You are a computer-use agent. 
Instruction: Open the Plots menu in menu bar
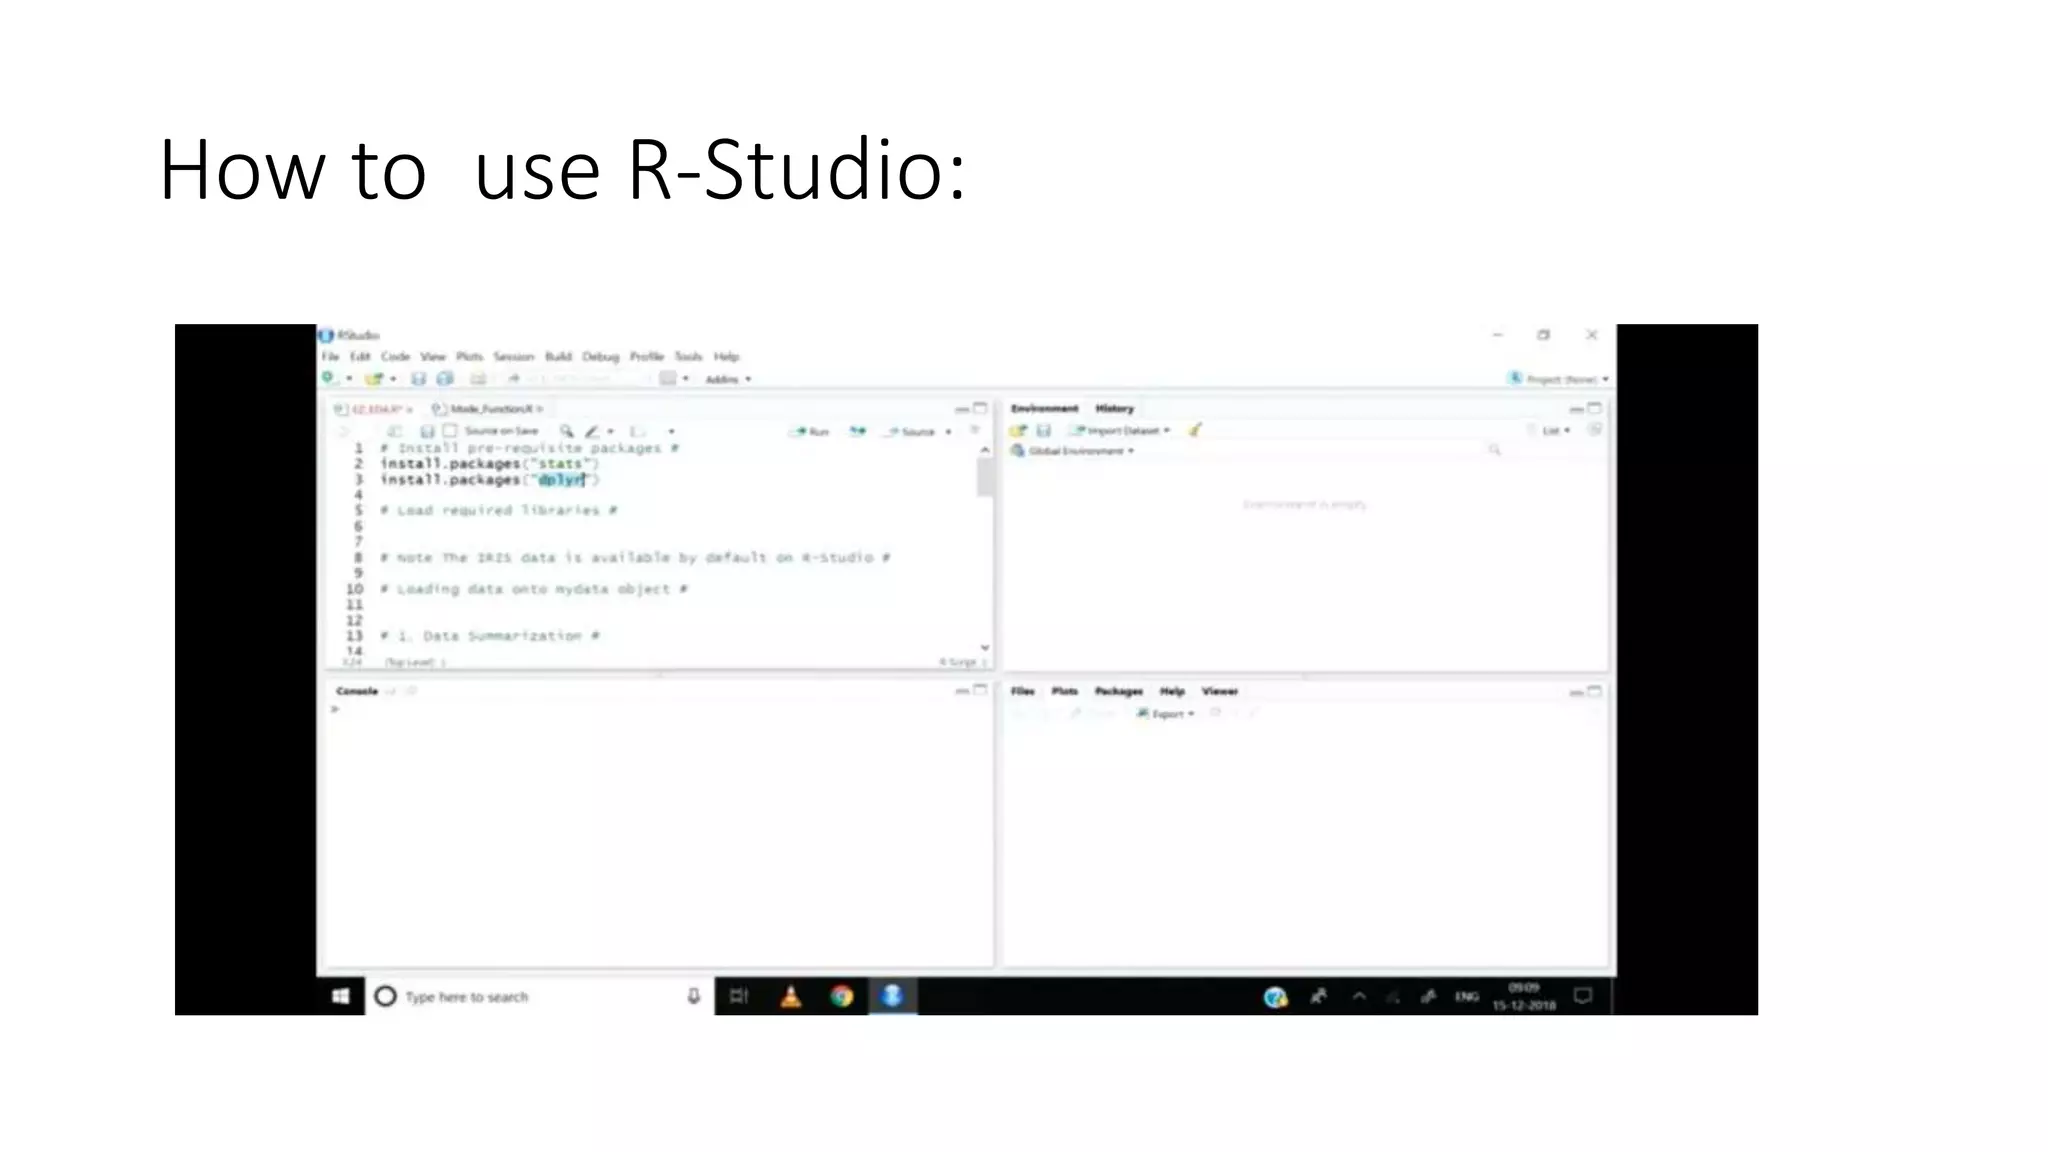(x=469, y=356)
